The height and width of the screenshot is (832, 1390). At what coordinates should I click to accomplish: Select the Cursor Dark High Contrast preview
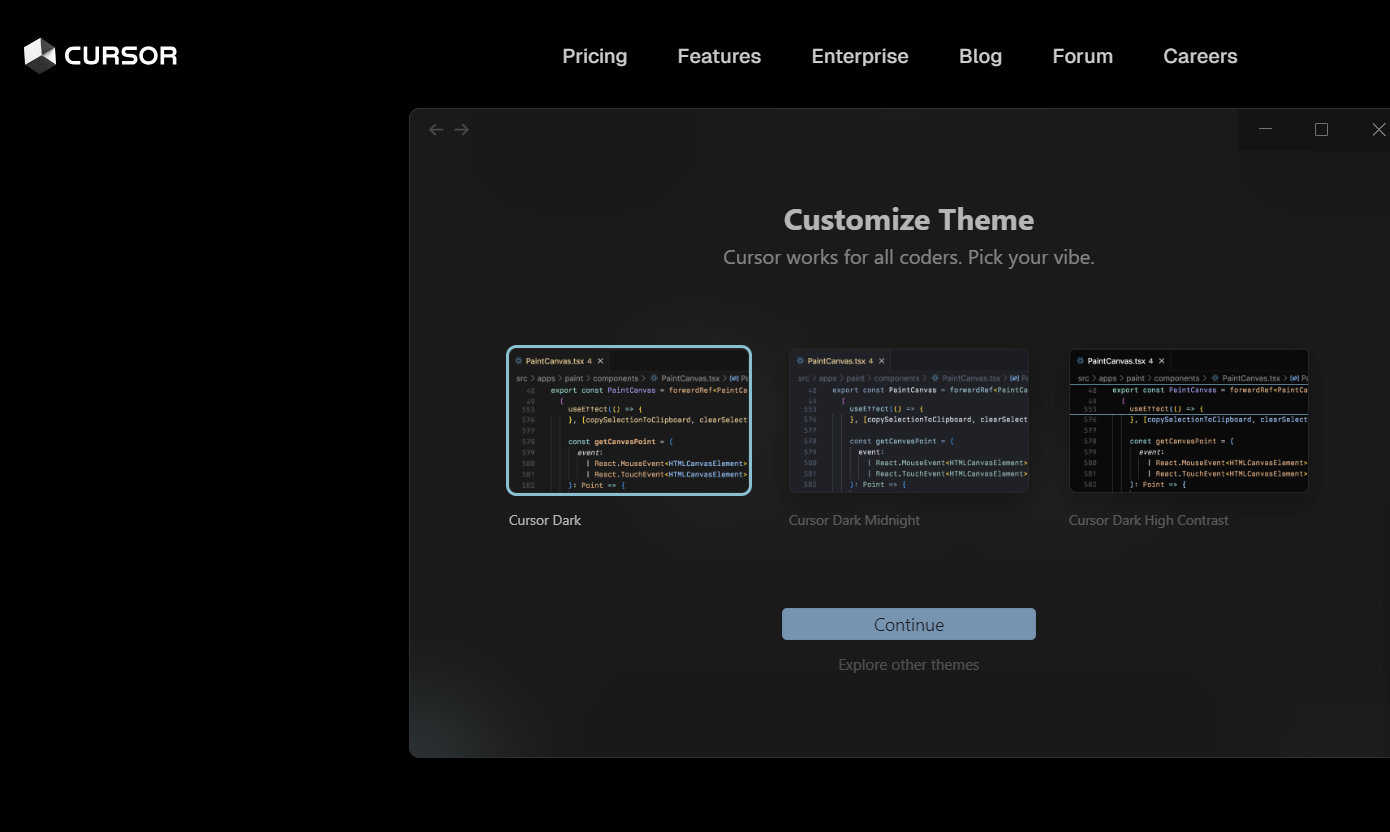[x=1189, y=420]
